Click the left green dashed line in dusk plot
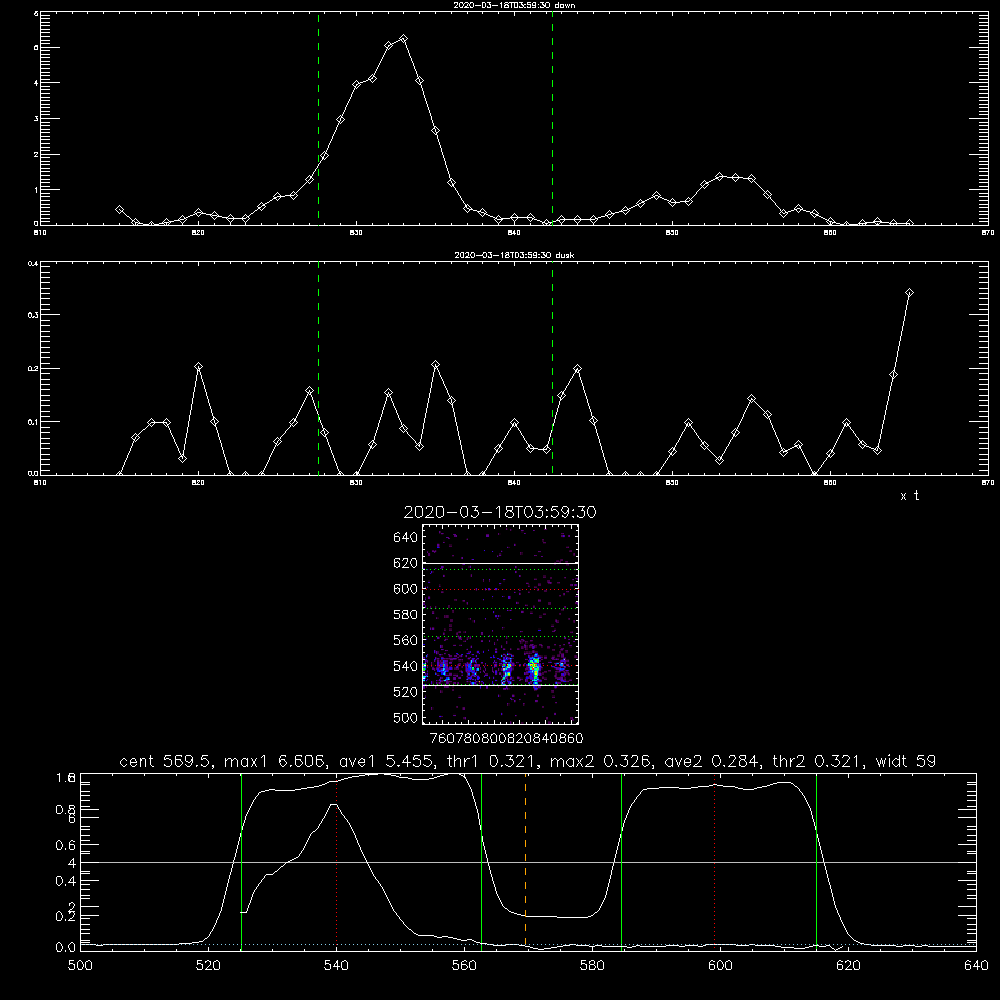The height and width of the screenshot is (1000, 1000). click(318, 368)
